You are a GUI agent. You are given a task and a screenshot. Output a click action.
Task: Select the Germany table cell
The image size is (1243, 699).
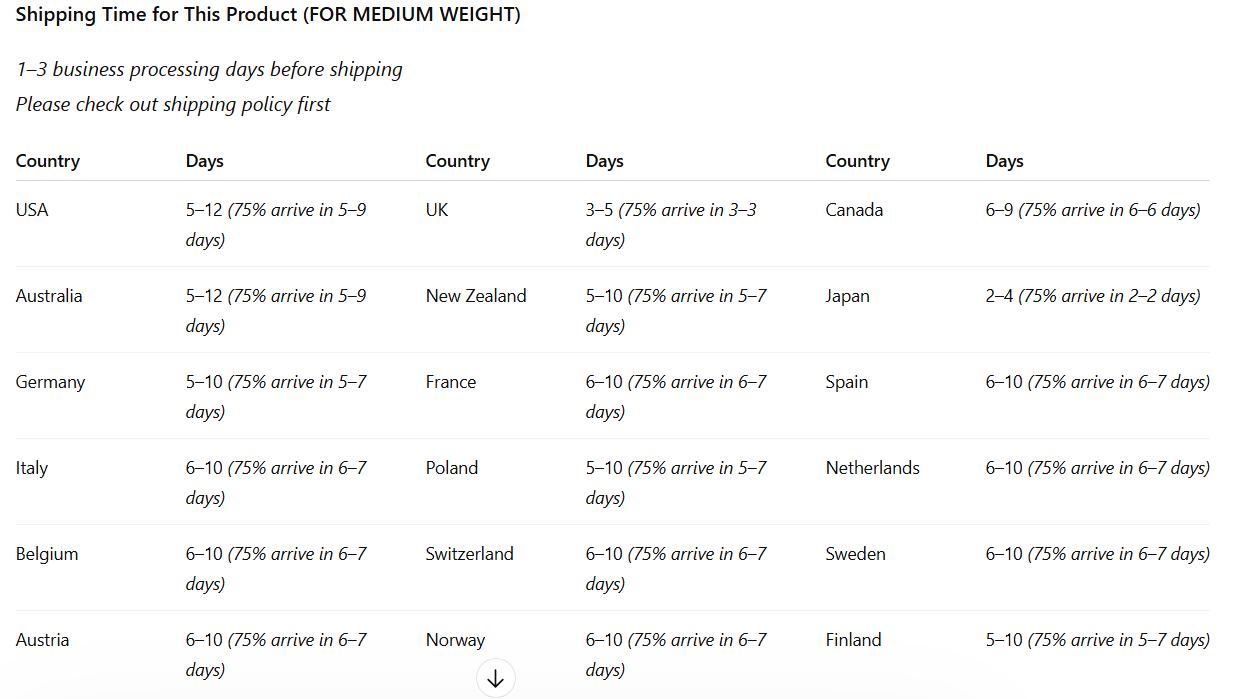[x=50, y=382]
